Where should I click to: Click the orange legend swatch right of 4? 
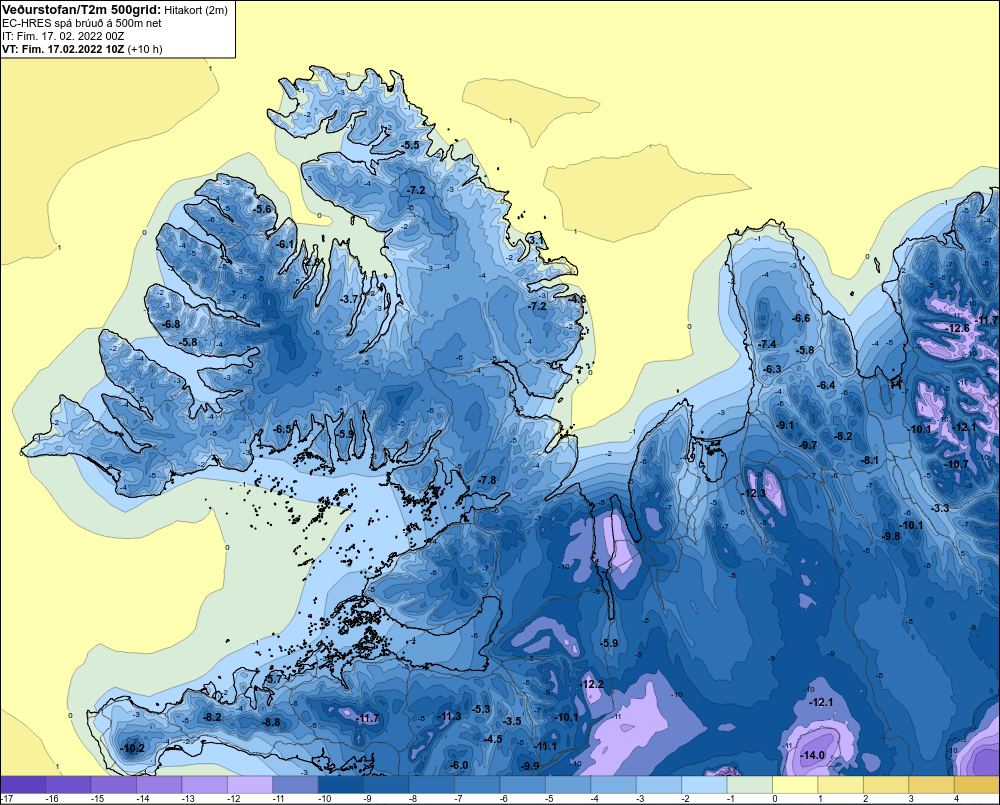(977, 785)
